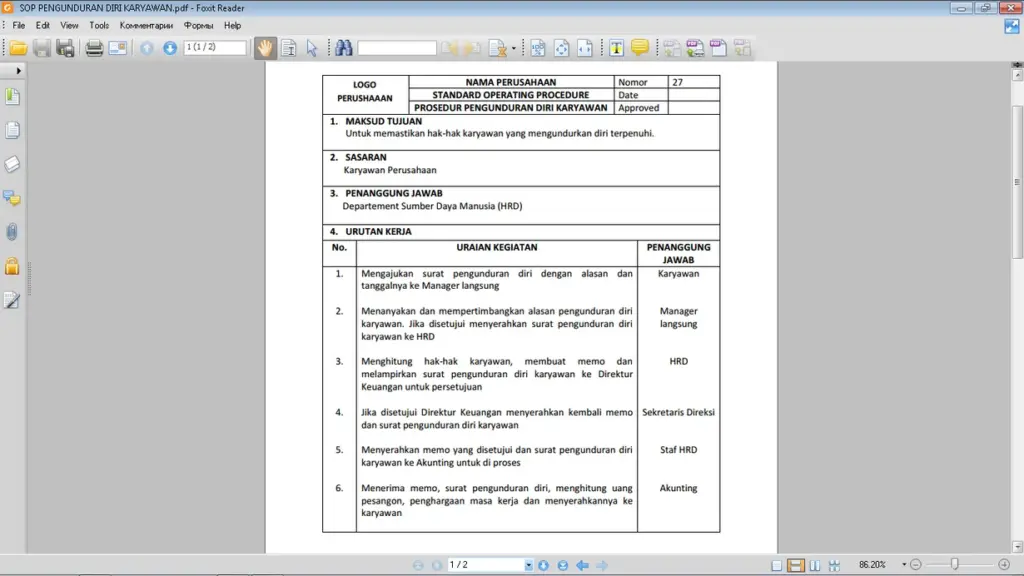Switch to continuous page view mode
The image size is (1024, 576).
click(795, 566)
